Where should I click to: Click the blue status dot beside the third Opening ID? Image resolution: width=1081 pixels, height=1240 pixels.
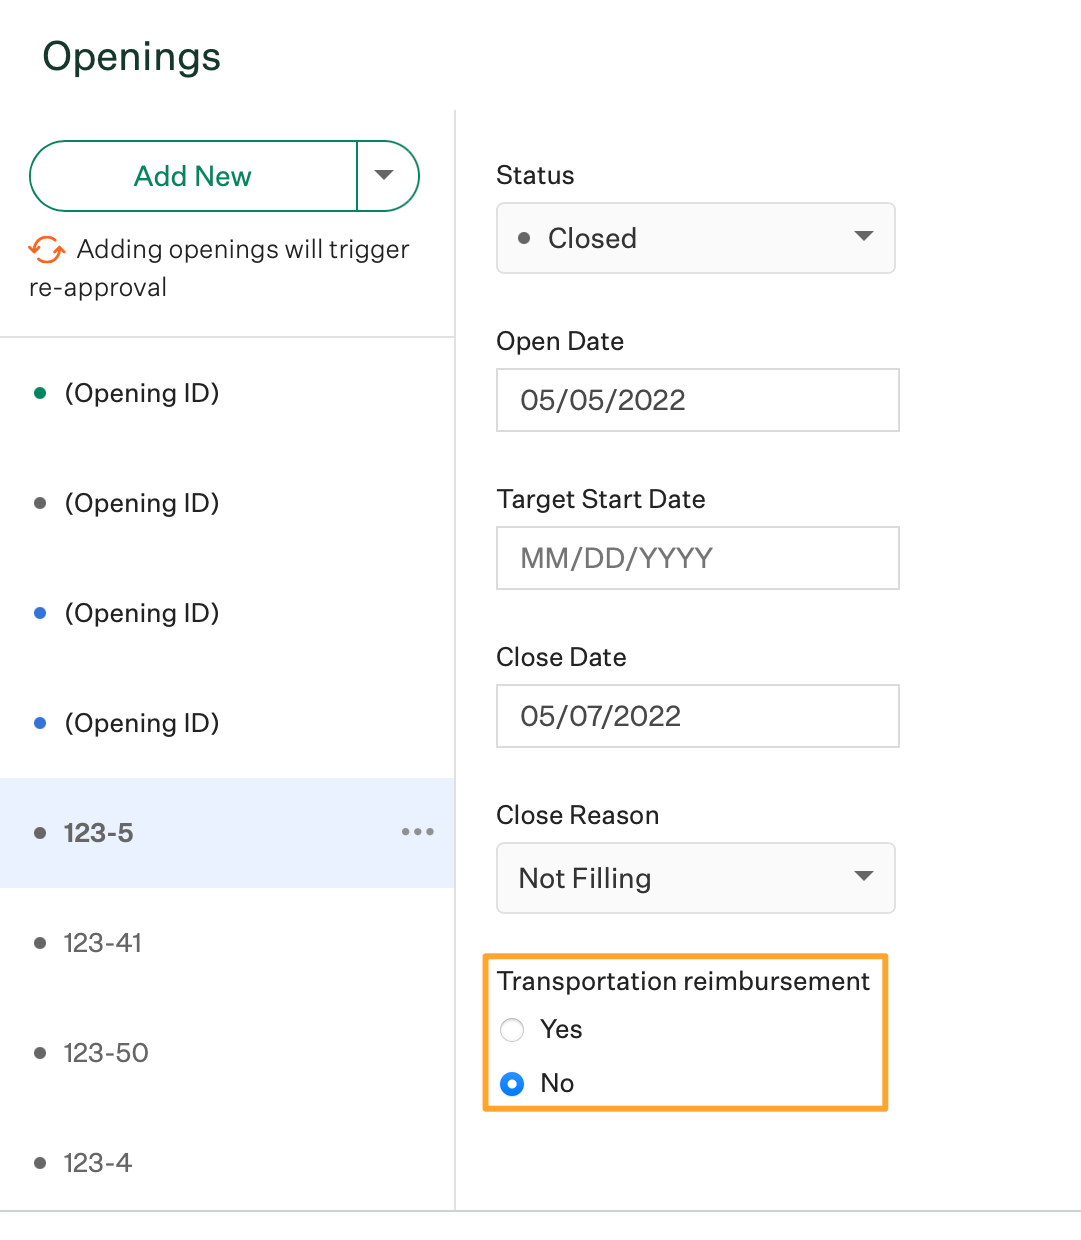coord(39,613)
